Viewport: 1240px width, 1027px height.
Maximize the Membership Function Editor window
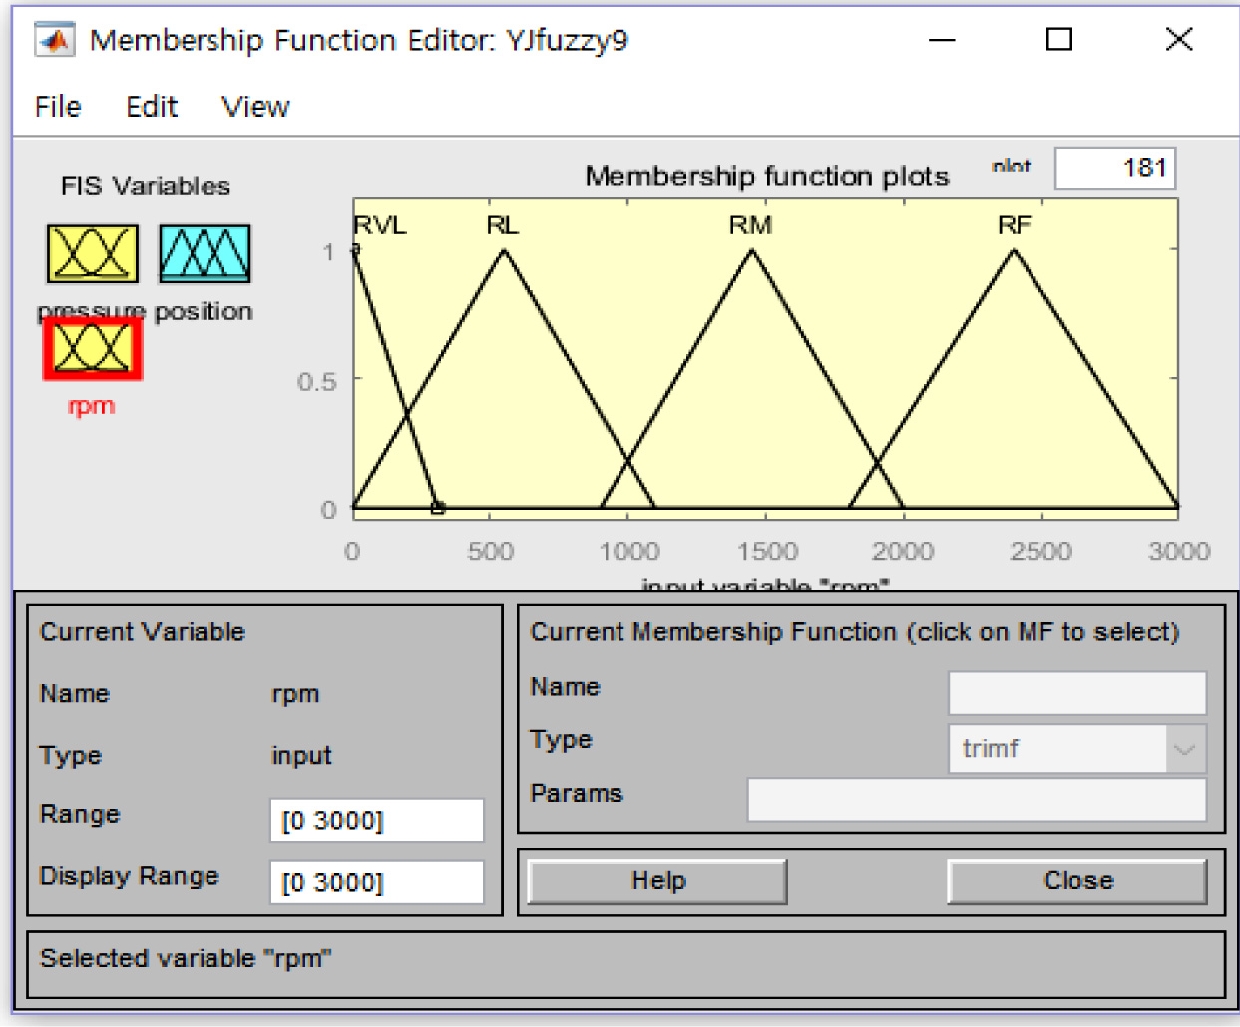click(1058, 40)
